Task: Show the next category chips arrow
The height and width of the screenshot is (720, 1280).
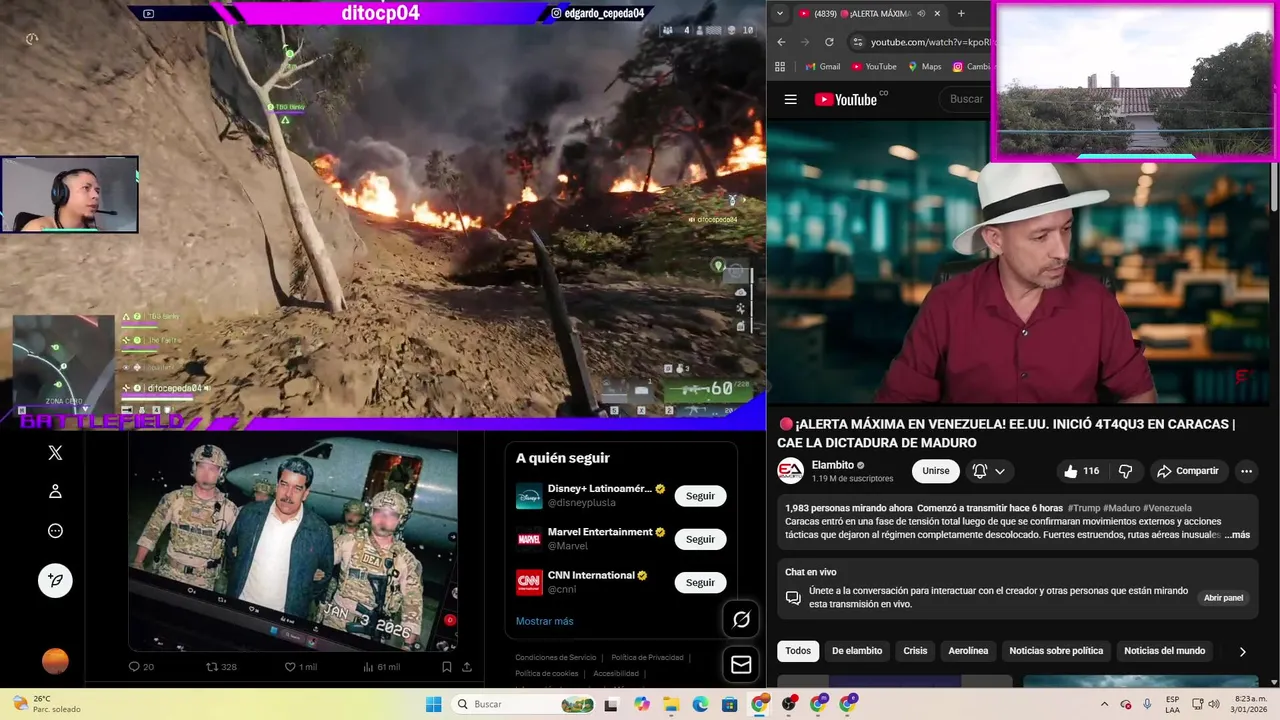Action: tap(1243, 651)
